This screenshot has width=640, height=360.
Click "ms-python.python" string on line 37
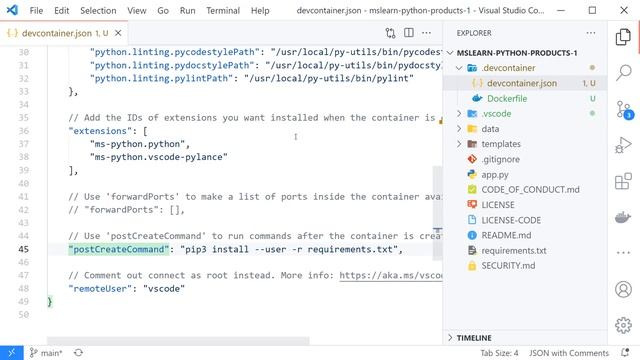[138, 144]
